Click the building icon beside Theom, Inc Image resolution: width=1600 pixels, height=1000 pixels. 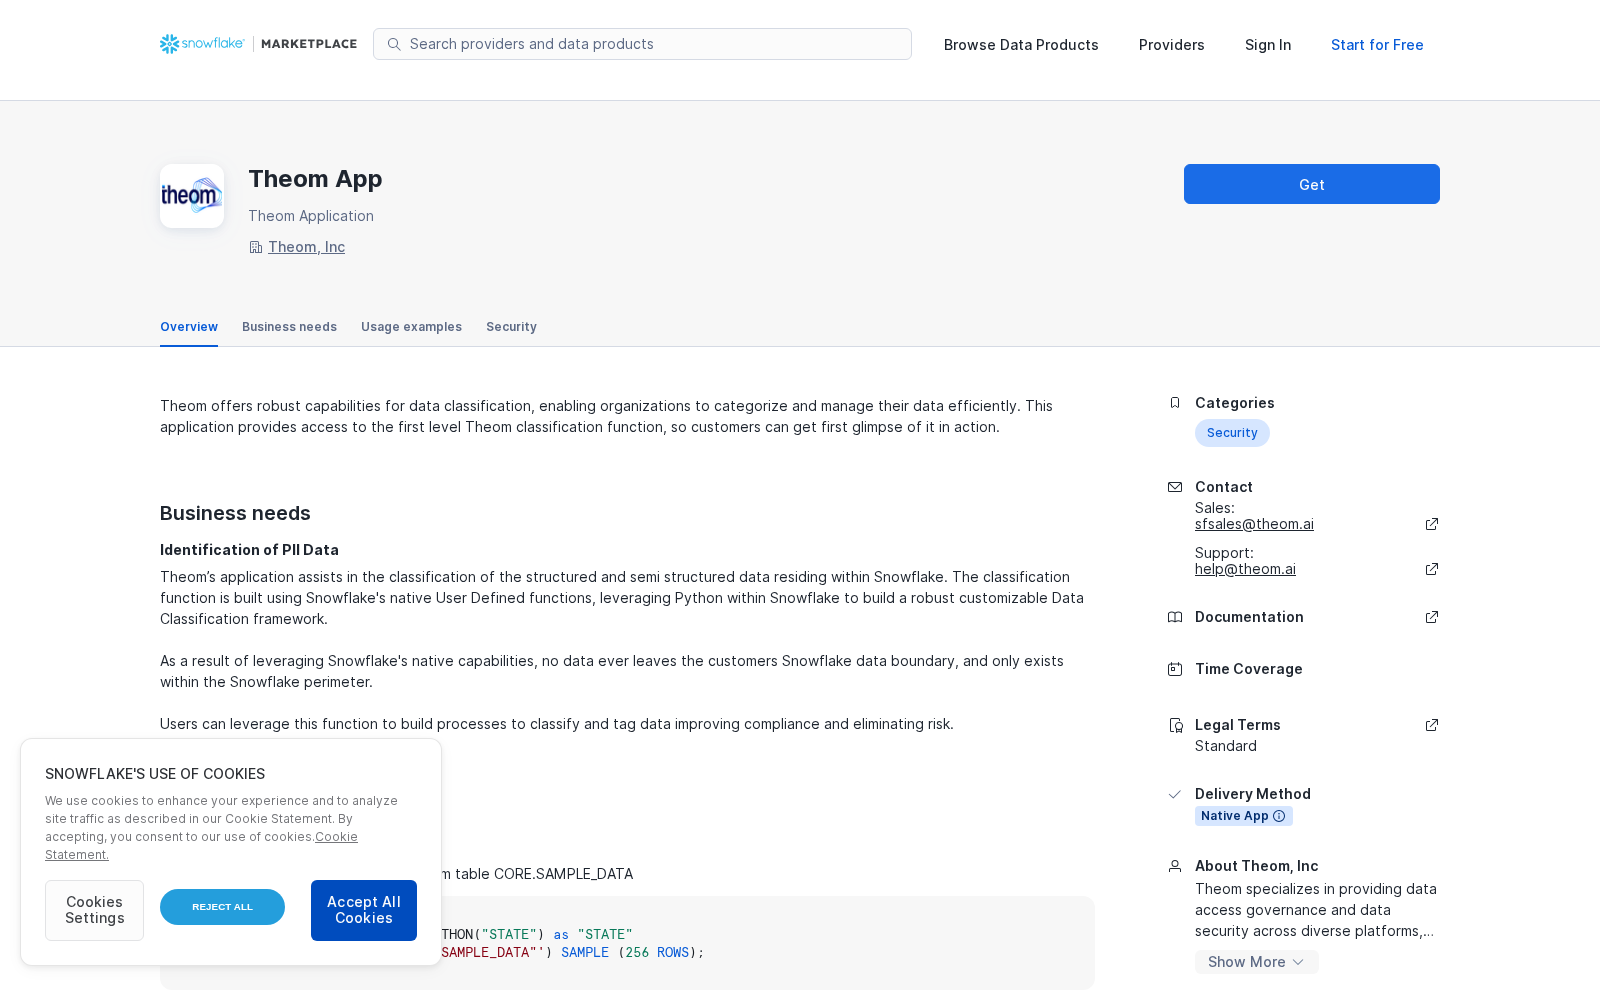(x=255, y=247)
